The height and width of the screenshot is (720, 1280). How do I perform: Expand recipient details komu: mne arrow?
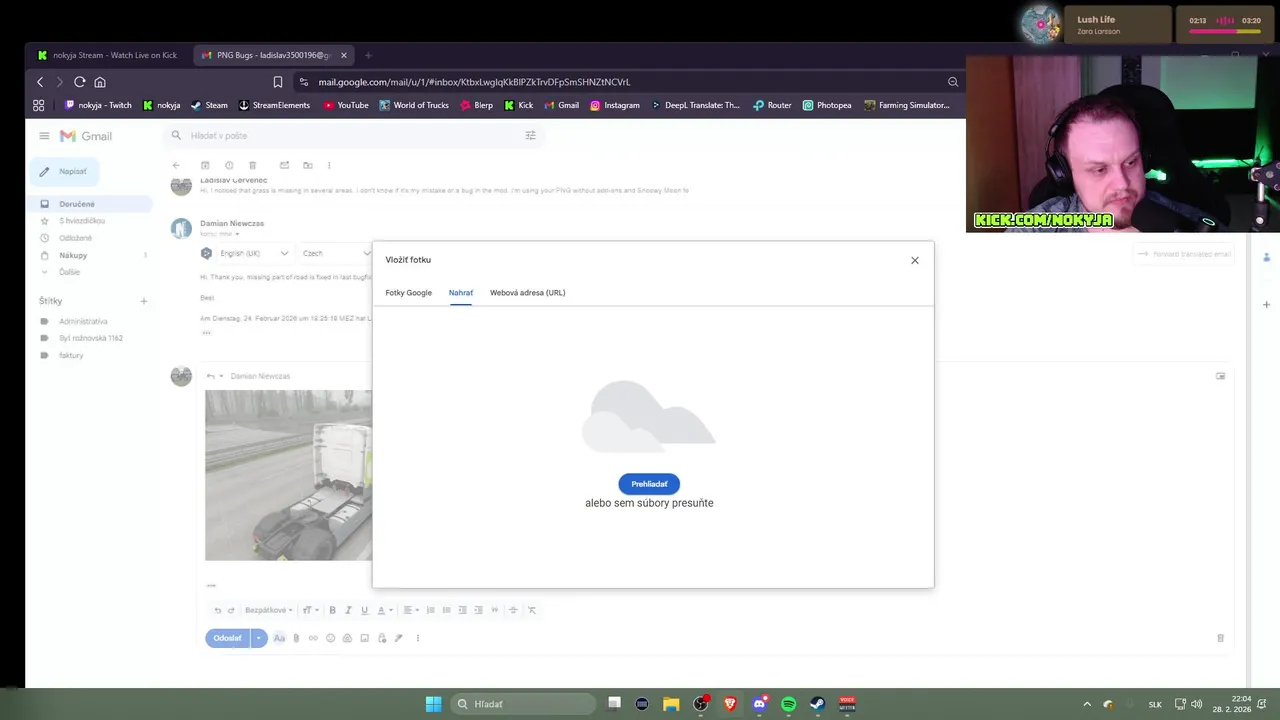(x=237, y=234)
